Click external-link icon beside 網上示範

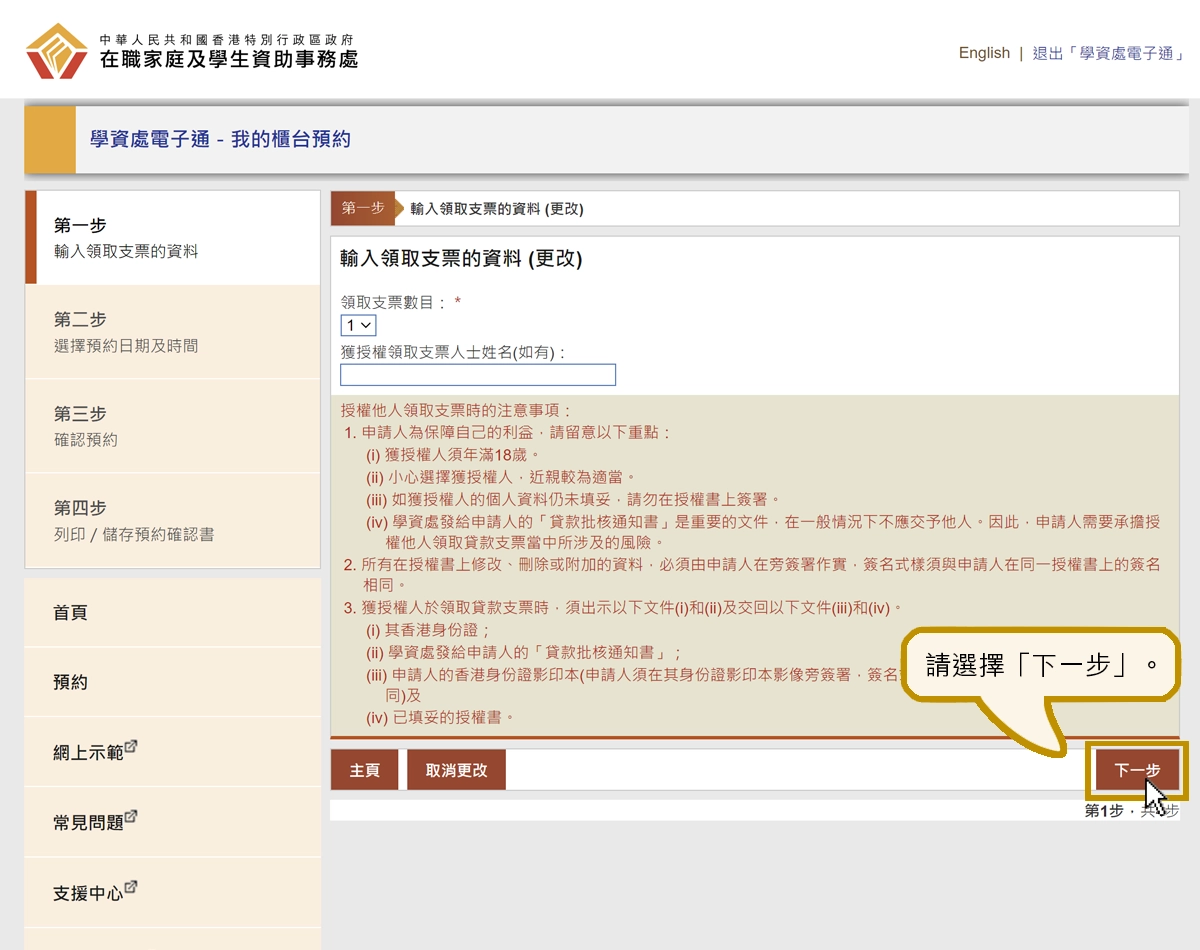tap(130, 747)
